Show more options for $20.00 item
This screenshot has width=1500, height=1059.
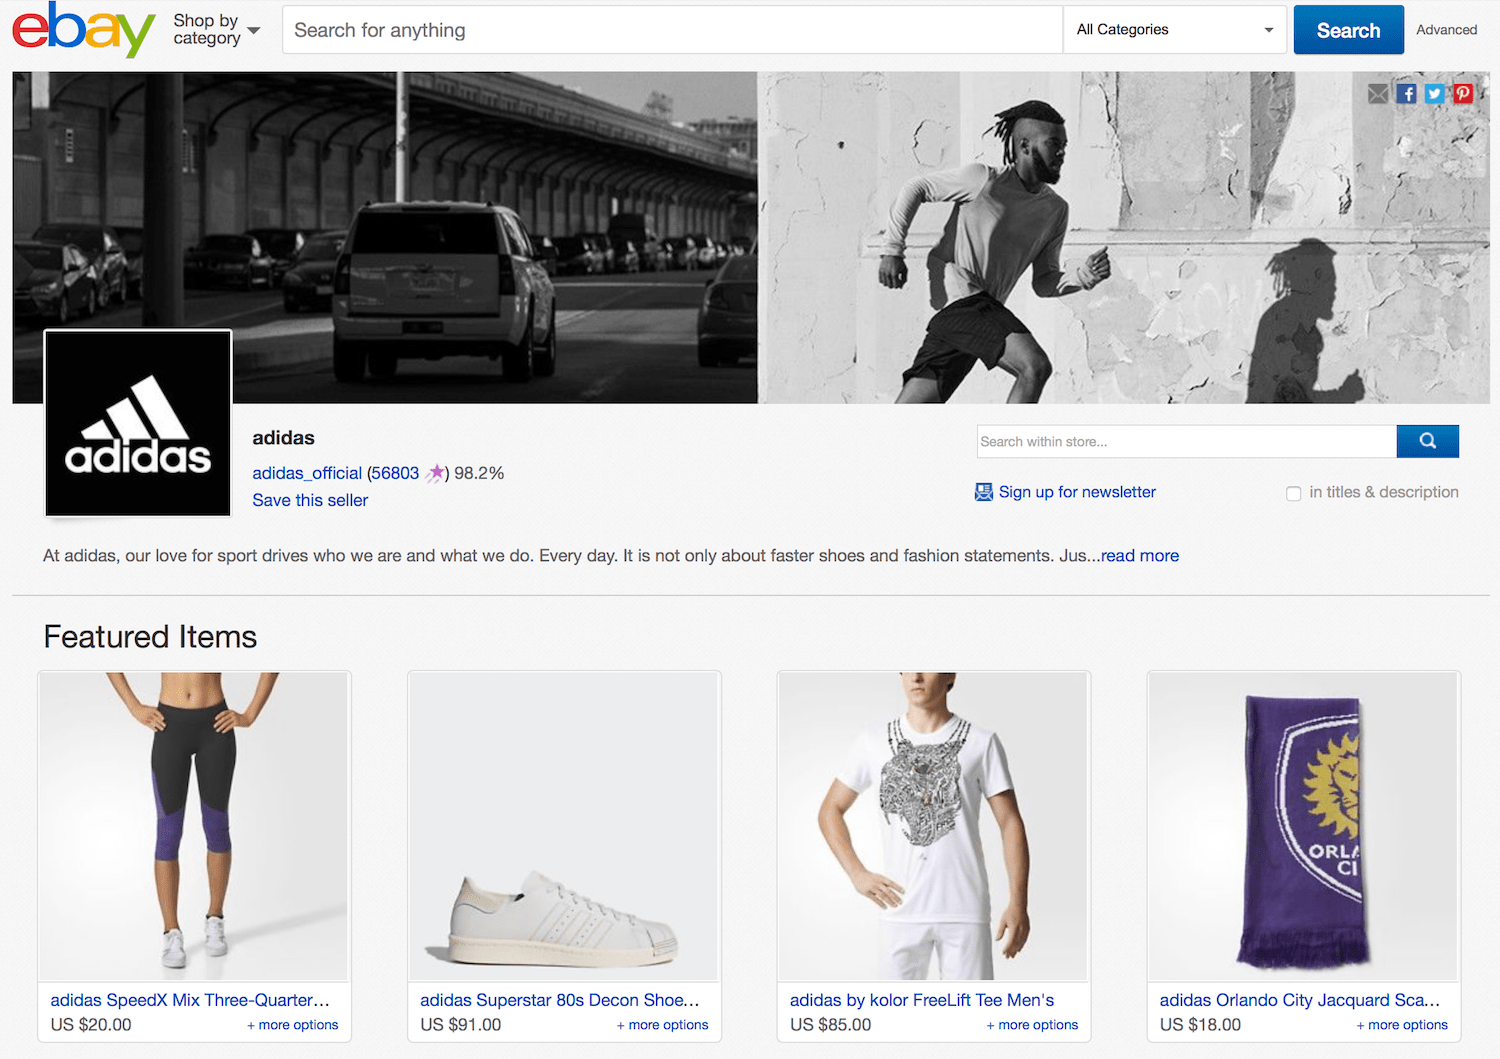click(x=292, y=1025)
